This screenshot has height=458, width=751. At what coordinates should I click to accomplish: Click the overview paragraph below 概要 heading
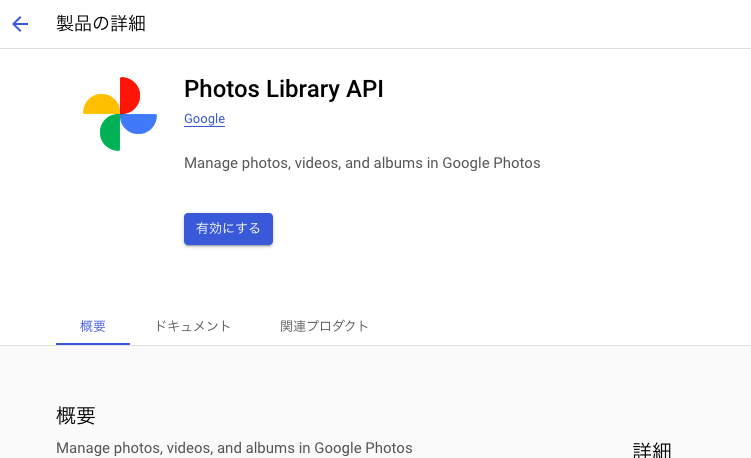[x=234, y=448]
